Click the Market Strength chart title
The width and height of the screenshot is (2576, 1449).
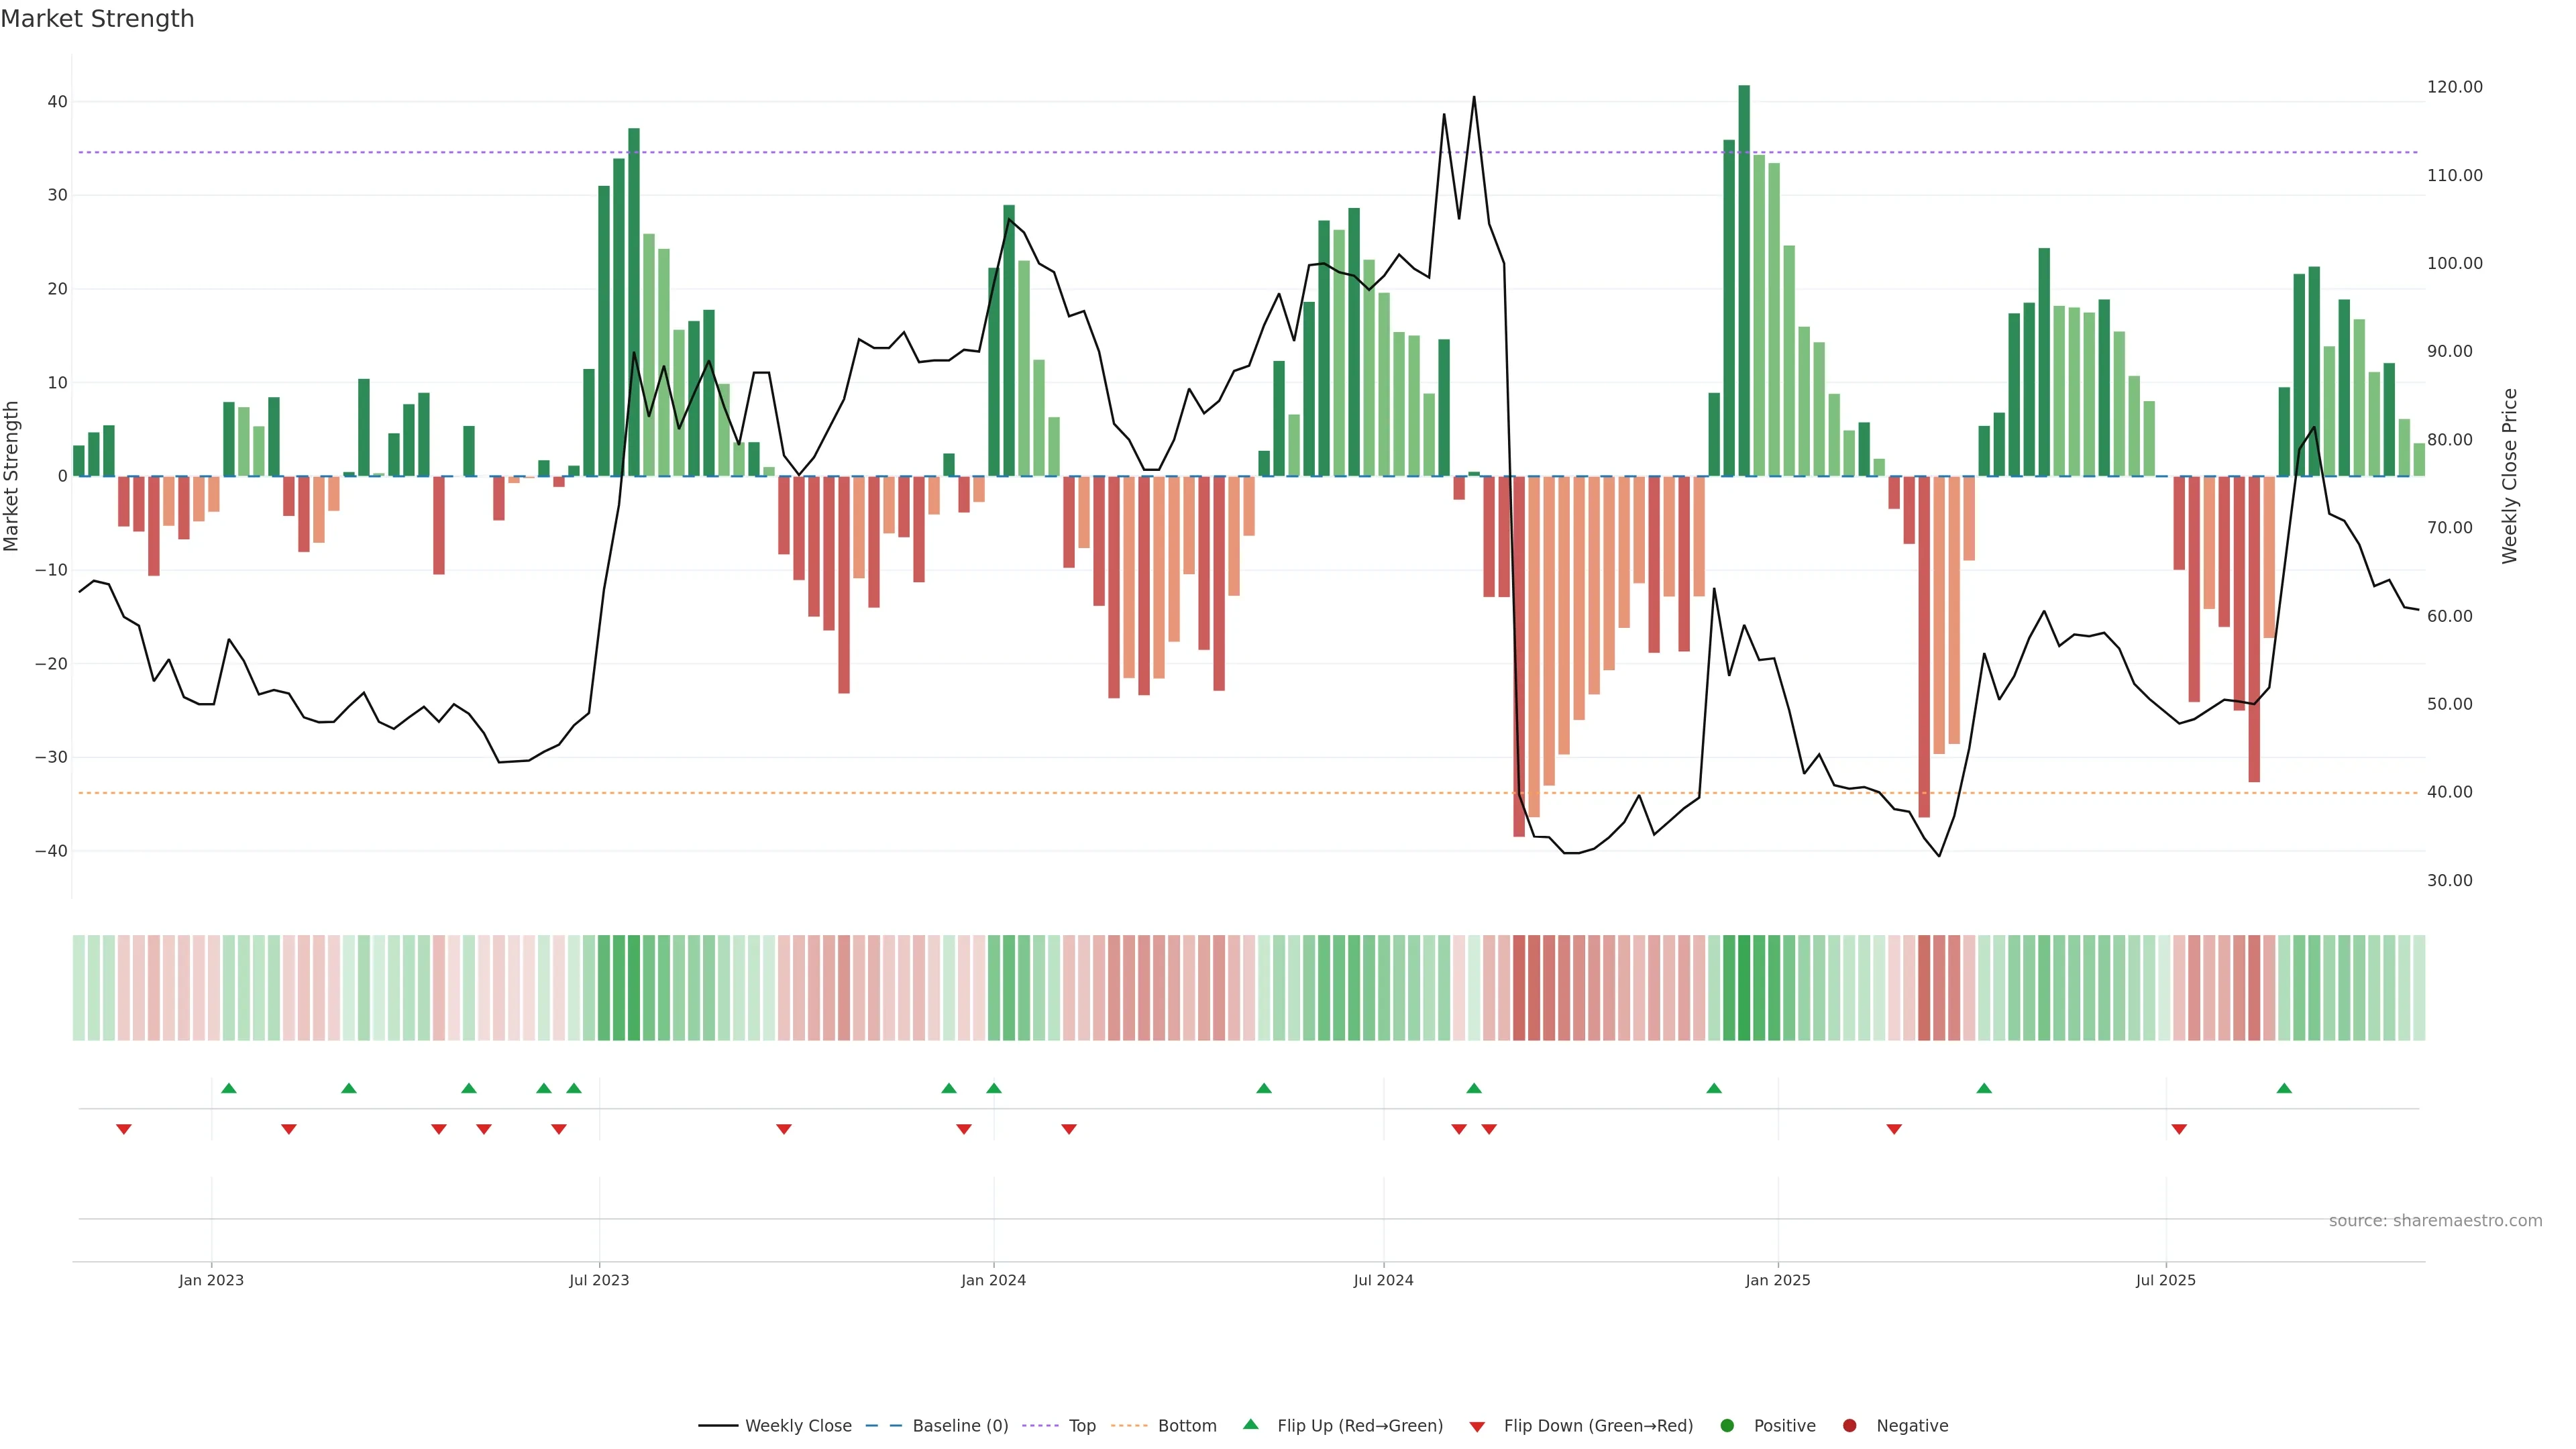pos(97,19)
